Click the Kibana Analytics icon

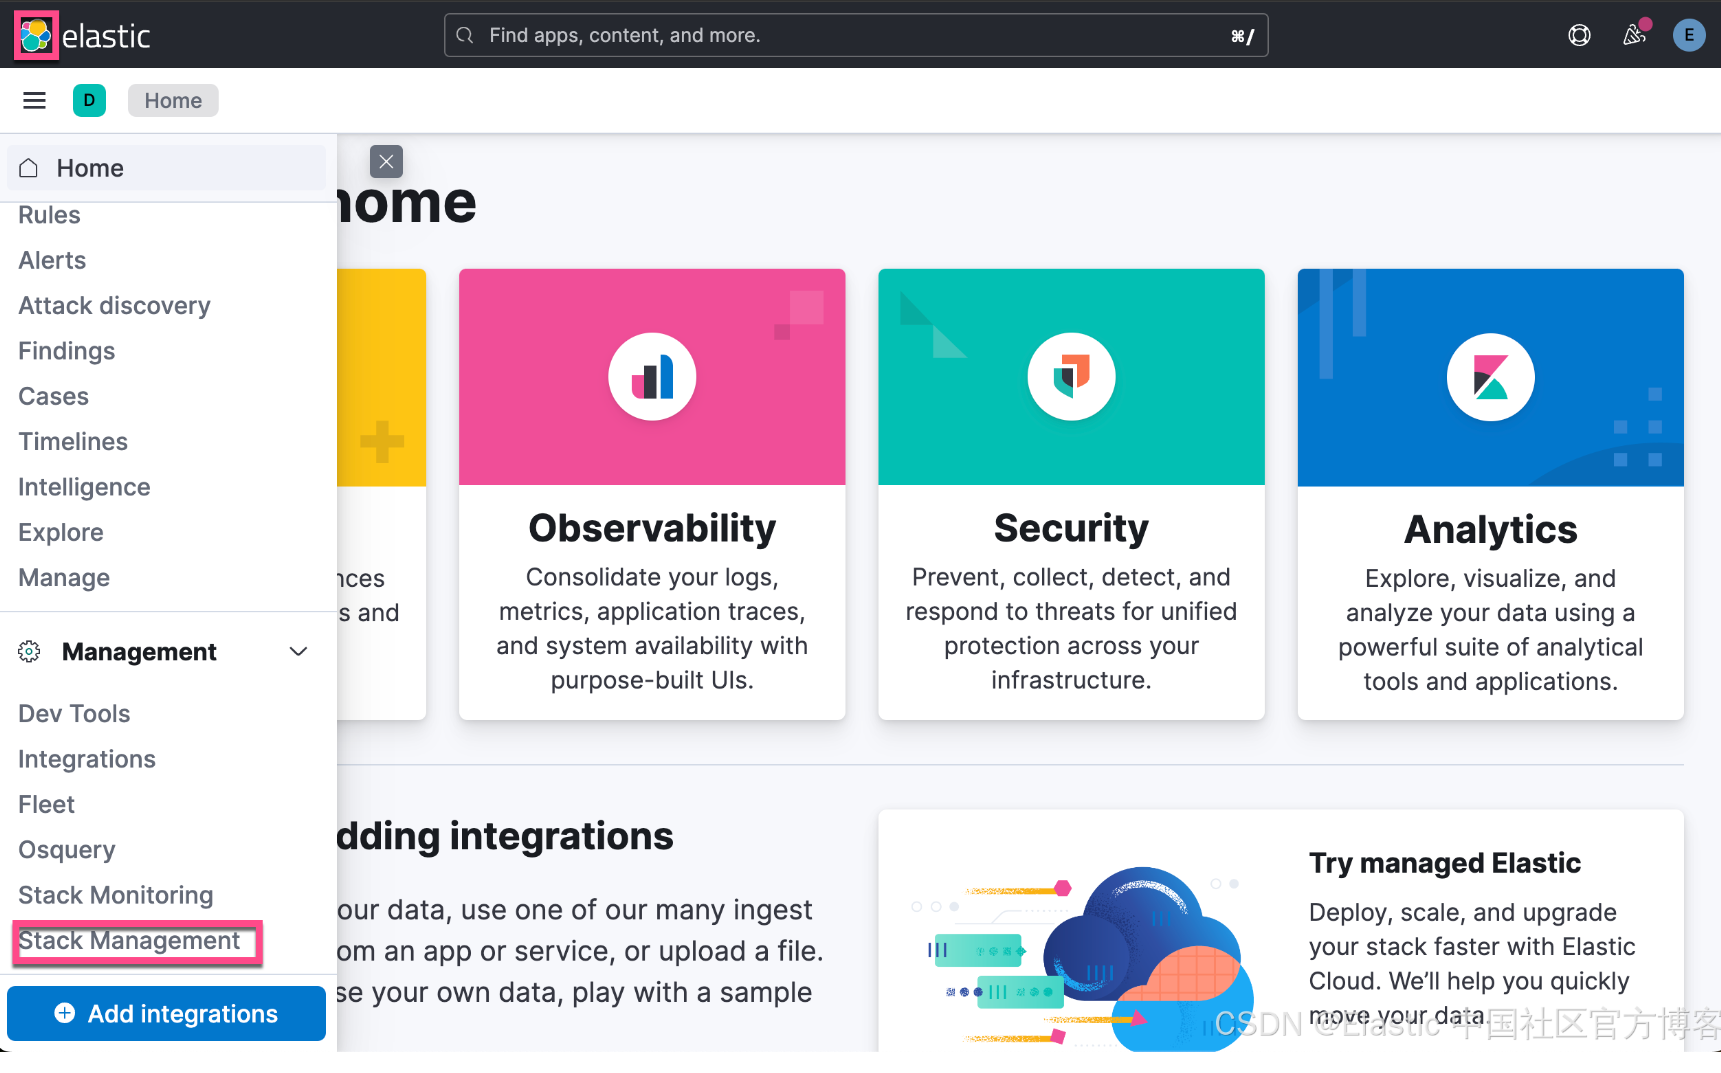point(1490,377)
